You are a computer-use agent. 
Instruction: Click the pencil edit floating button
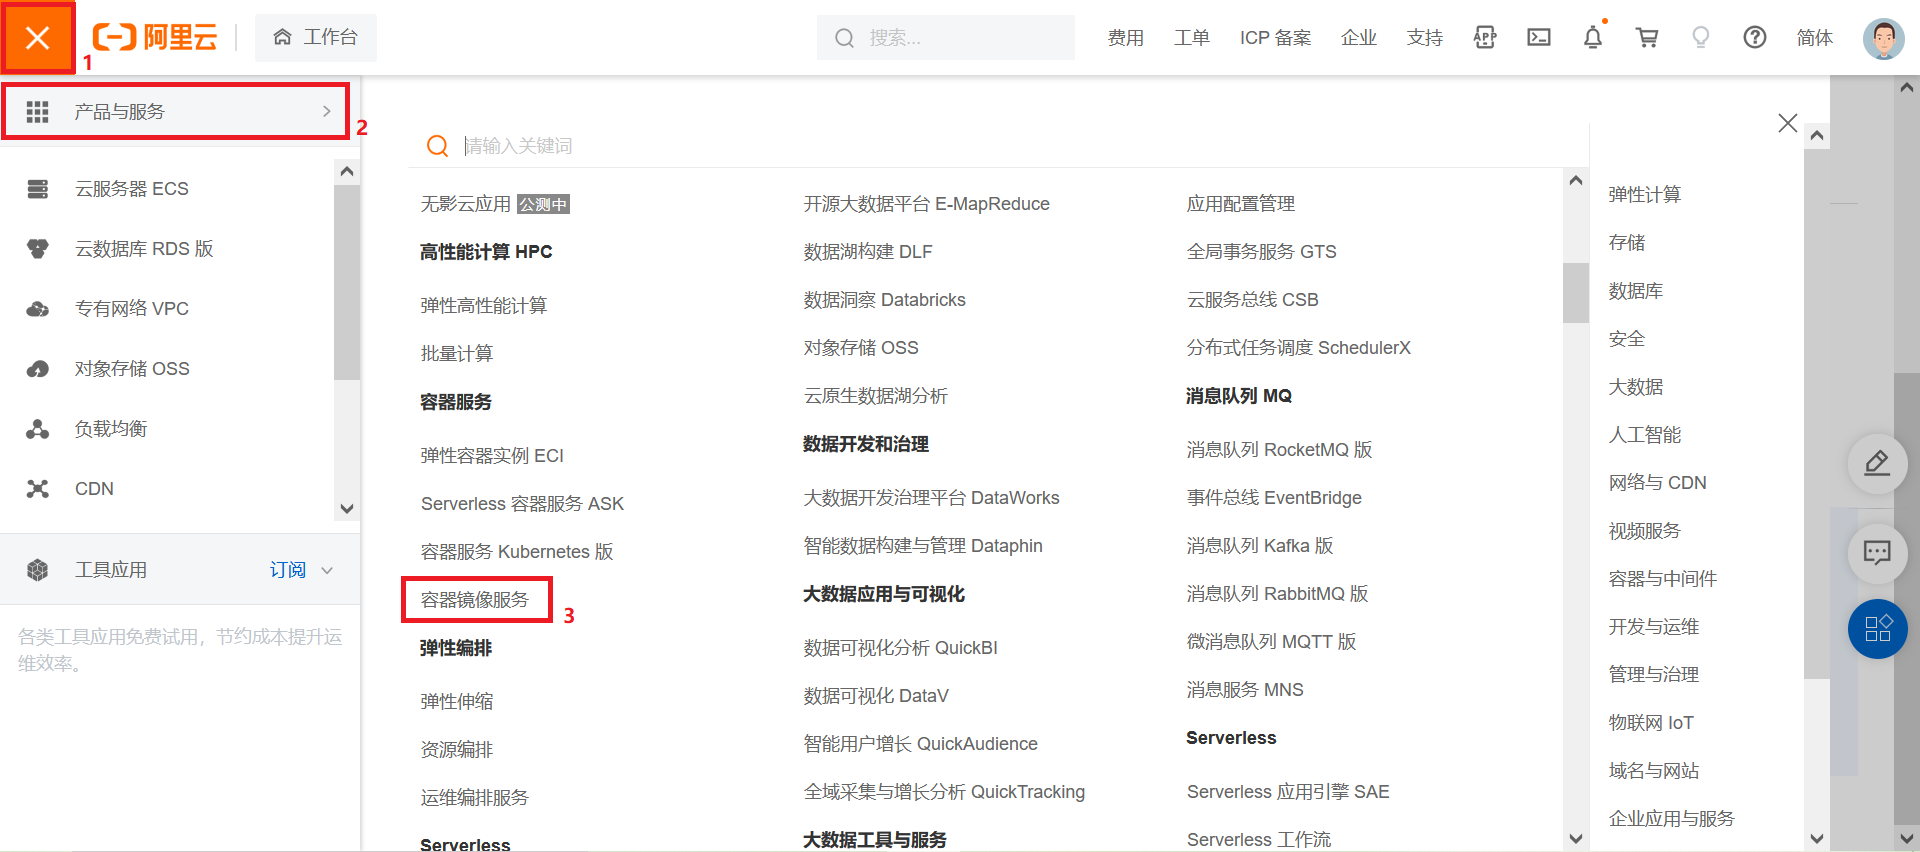pos(1877,464)
